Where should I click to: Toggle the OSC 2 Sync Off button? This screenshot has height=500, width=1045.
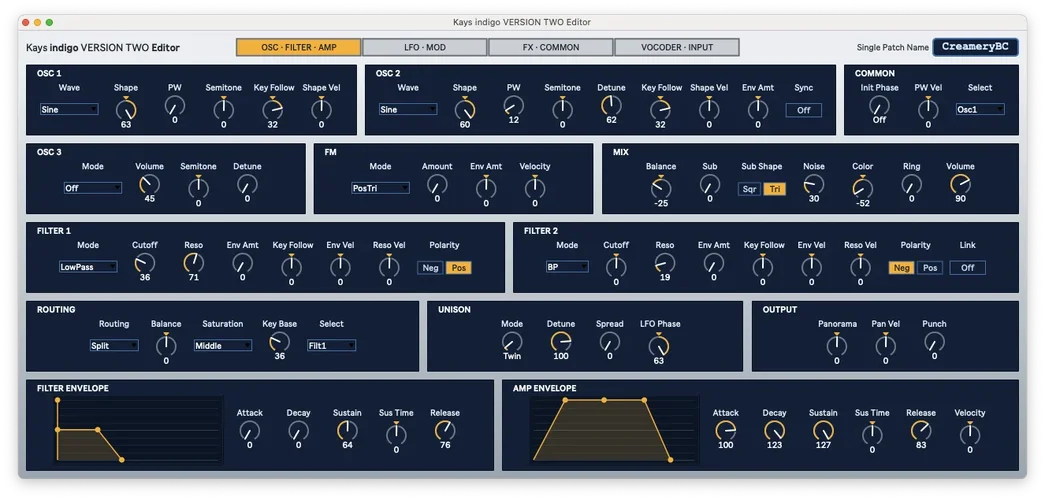pyautogui.click(x=804, y=110)
